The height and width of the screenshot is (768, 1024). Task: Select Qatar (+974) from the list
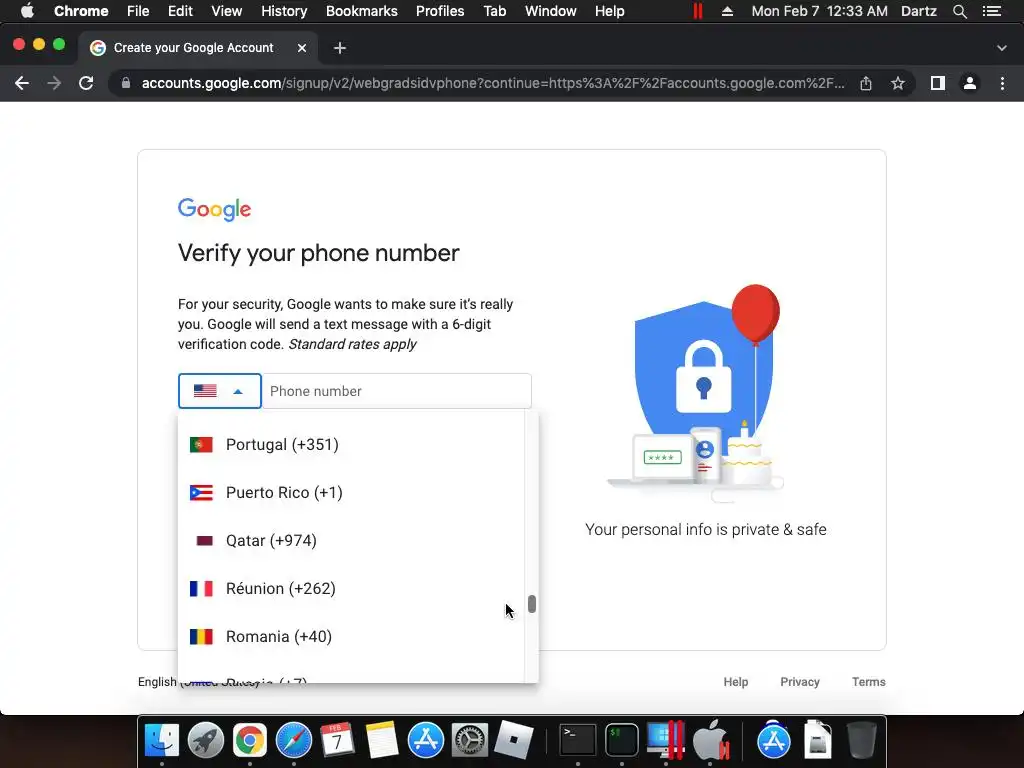(x=351, y=541)
